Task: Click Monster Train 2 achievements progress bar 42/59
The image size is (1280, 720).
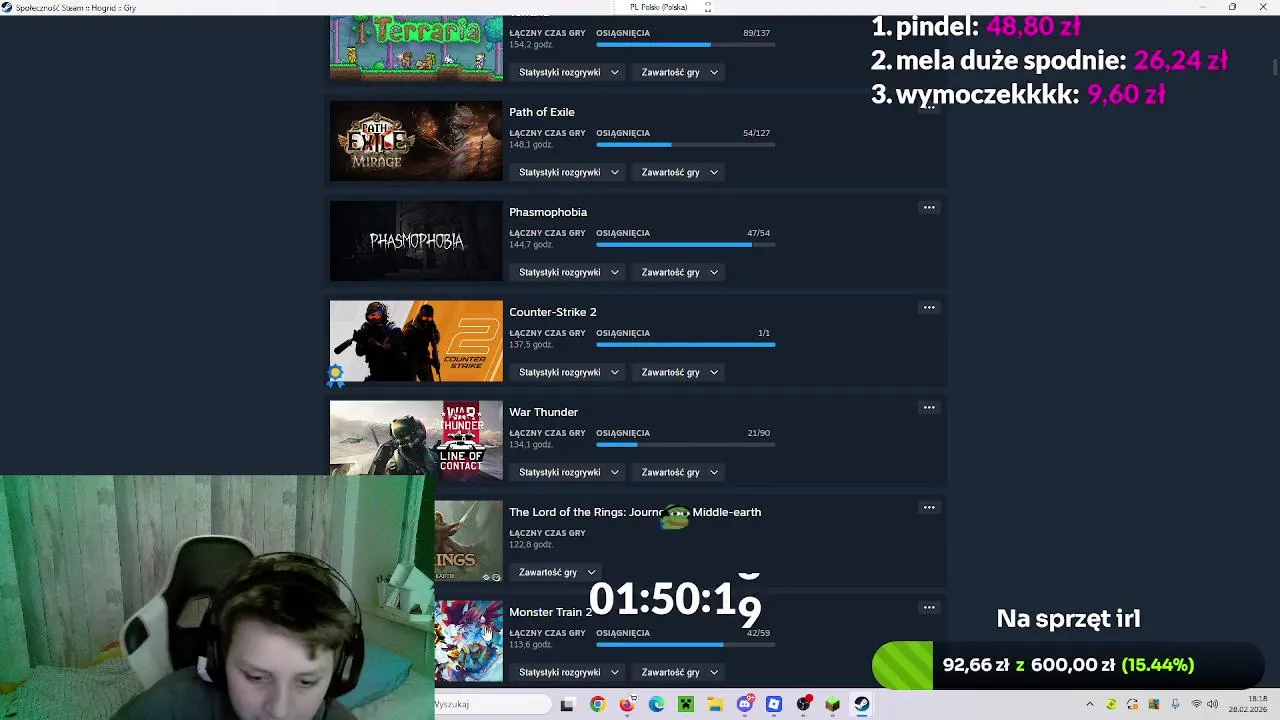Action: pyautogui.click(x=686, y=645)
